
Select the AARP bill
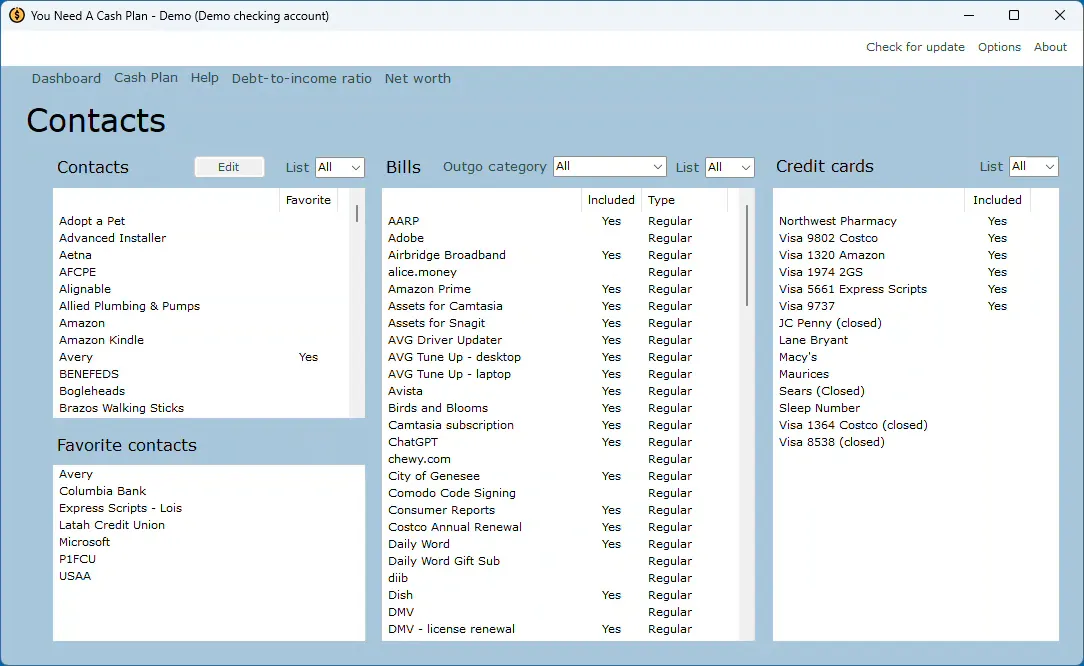click(404, 221)
